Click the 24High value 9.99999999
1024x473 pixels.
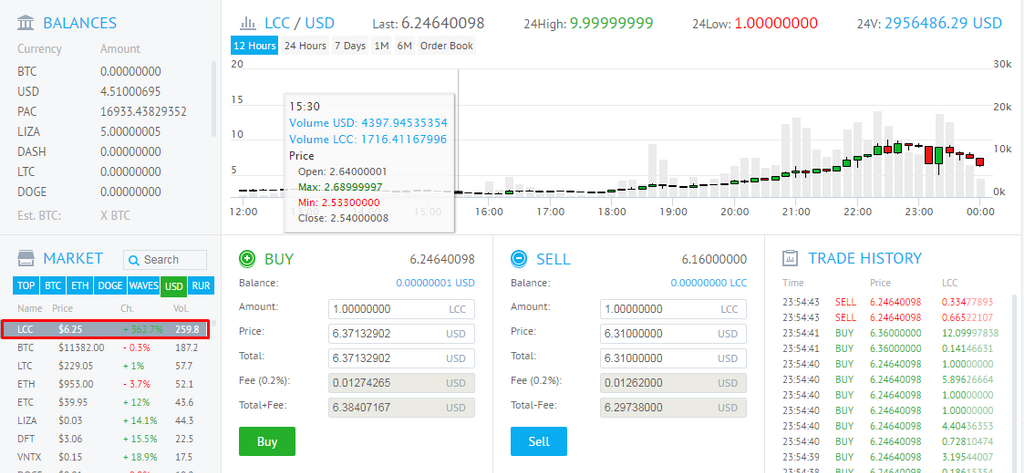[x=610, y=24]
